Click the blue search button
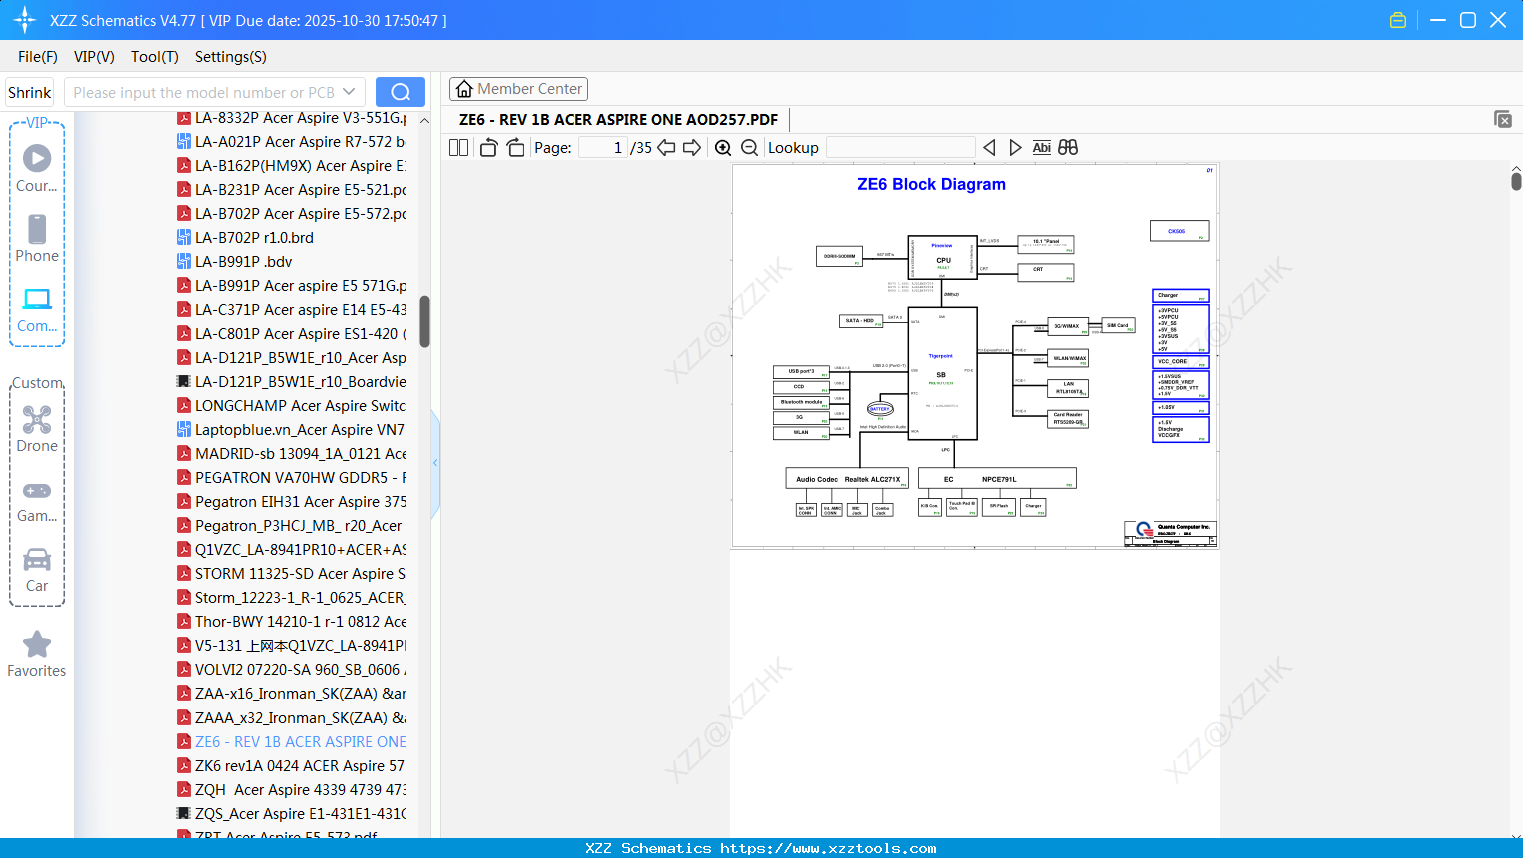1523x858 pixels. [400, 92]
